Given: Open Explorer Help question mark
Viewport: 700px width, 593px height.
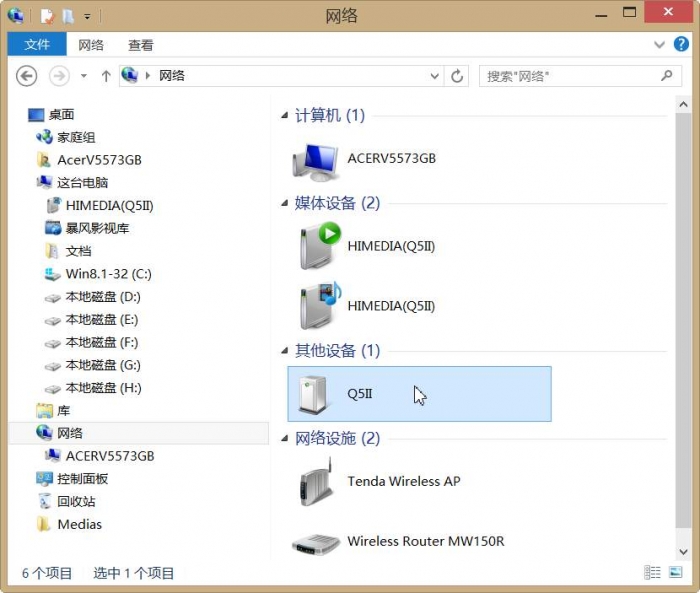Looking at the screenshot, I should coord(681,44).
